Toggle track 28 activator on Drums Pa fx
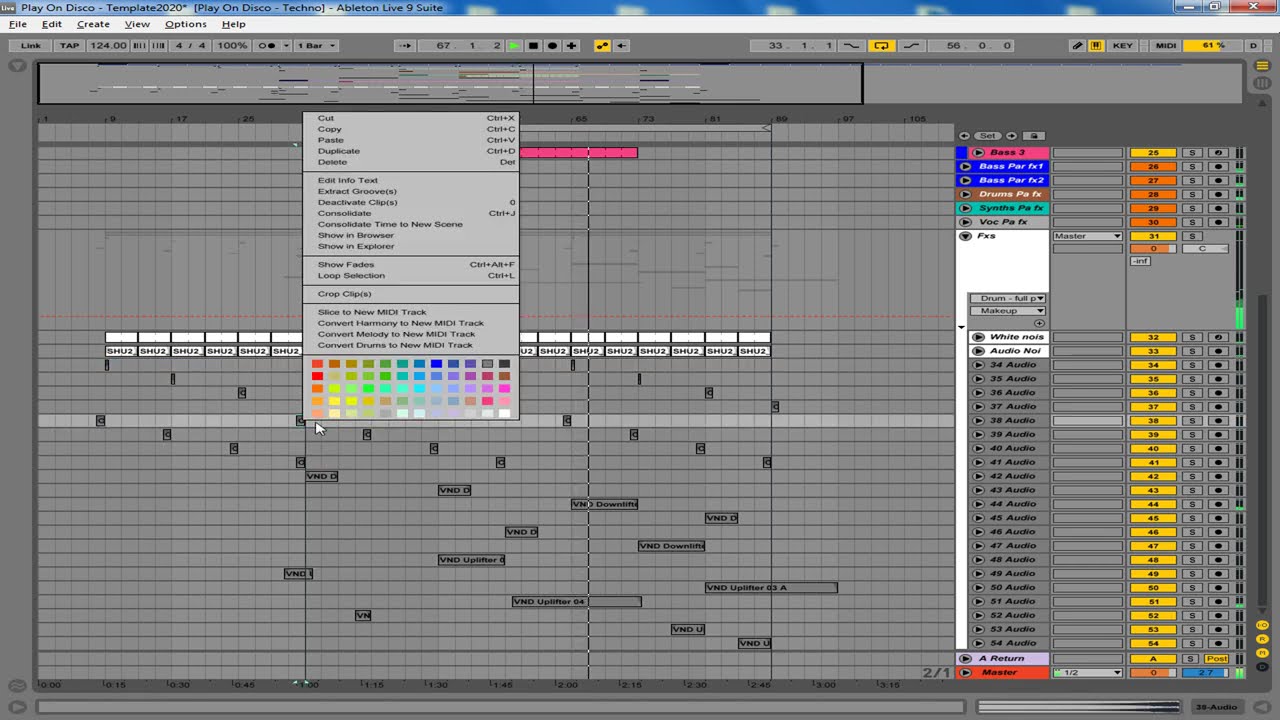 click(1153, 194)
